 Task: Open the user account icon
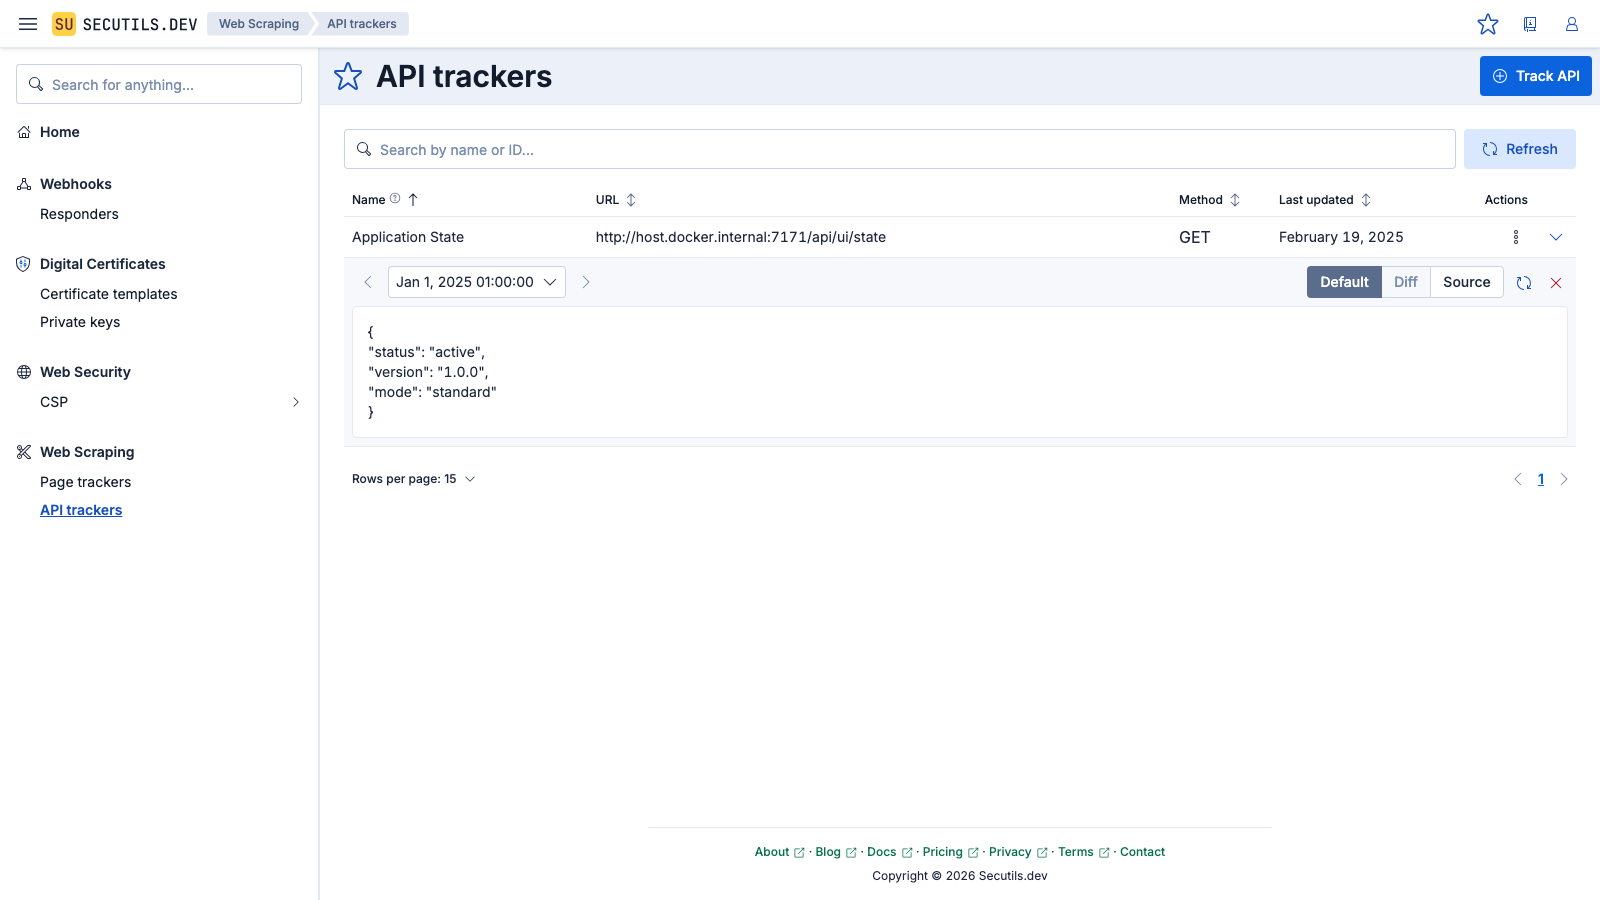(1571, 24)
